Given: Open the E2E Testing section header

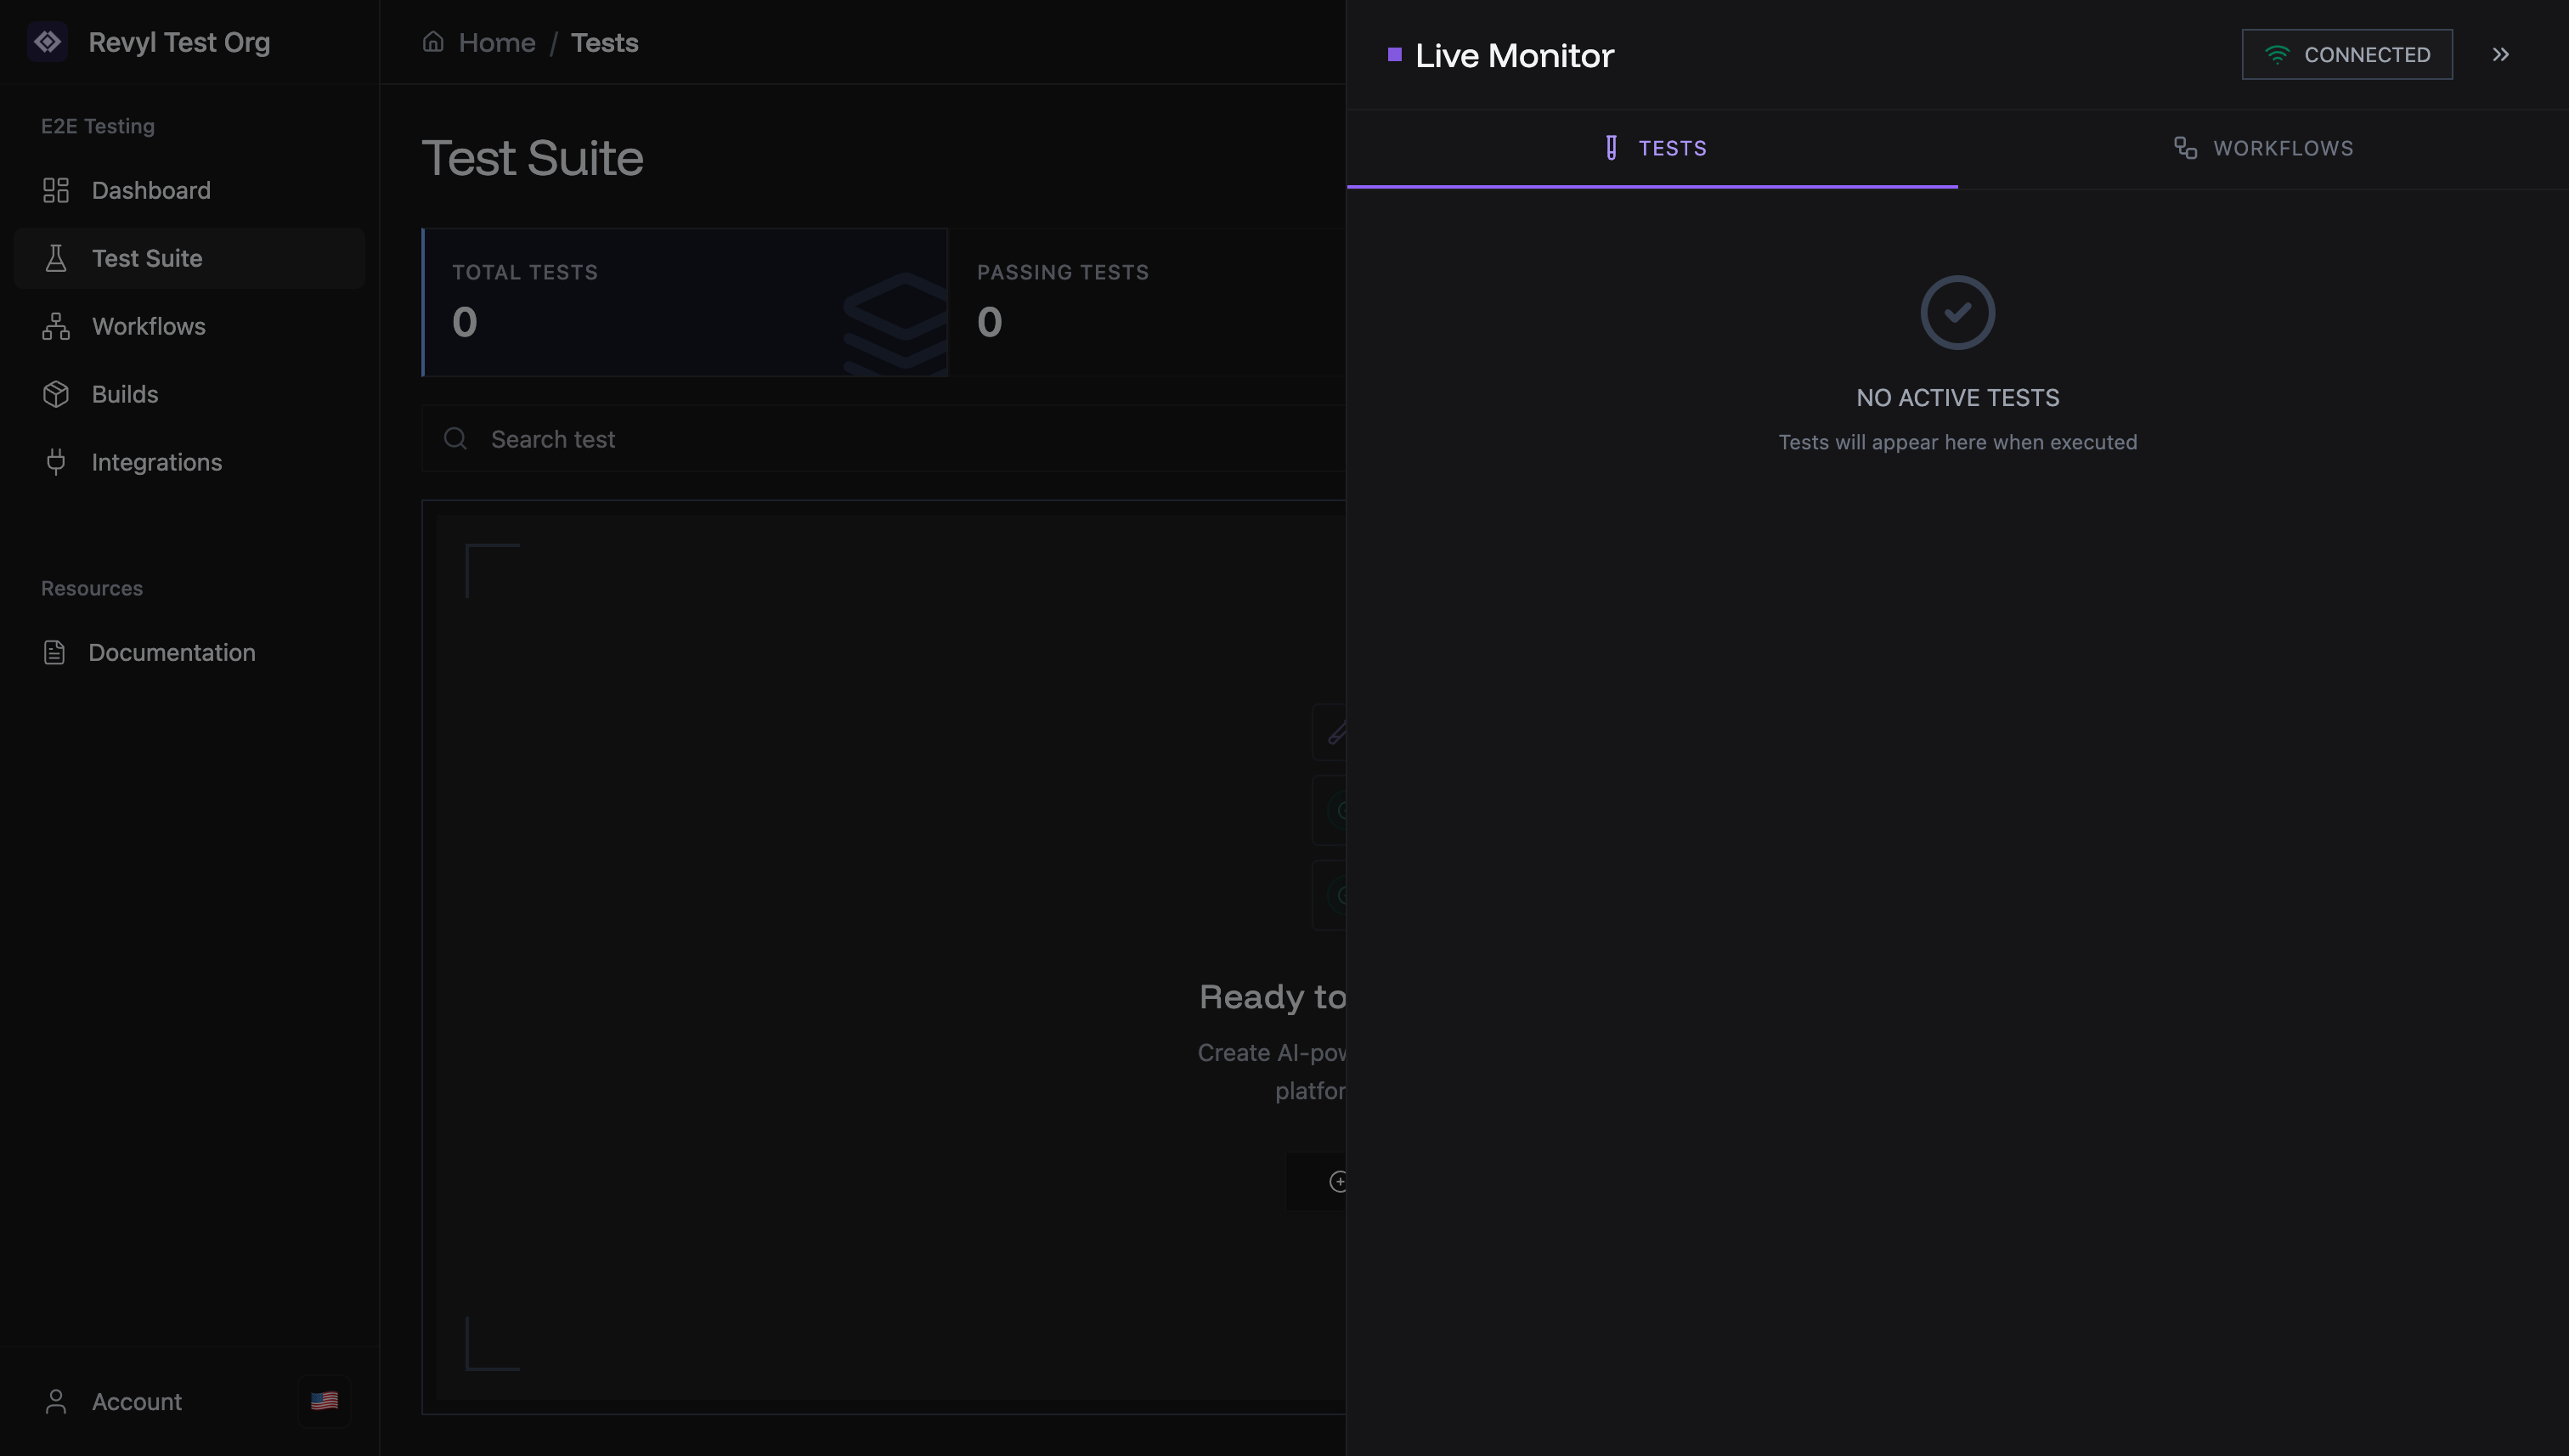Looking at the screenshot, I should pyautogui.click(x=97, y=126).
